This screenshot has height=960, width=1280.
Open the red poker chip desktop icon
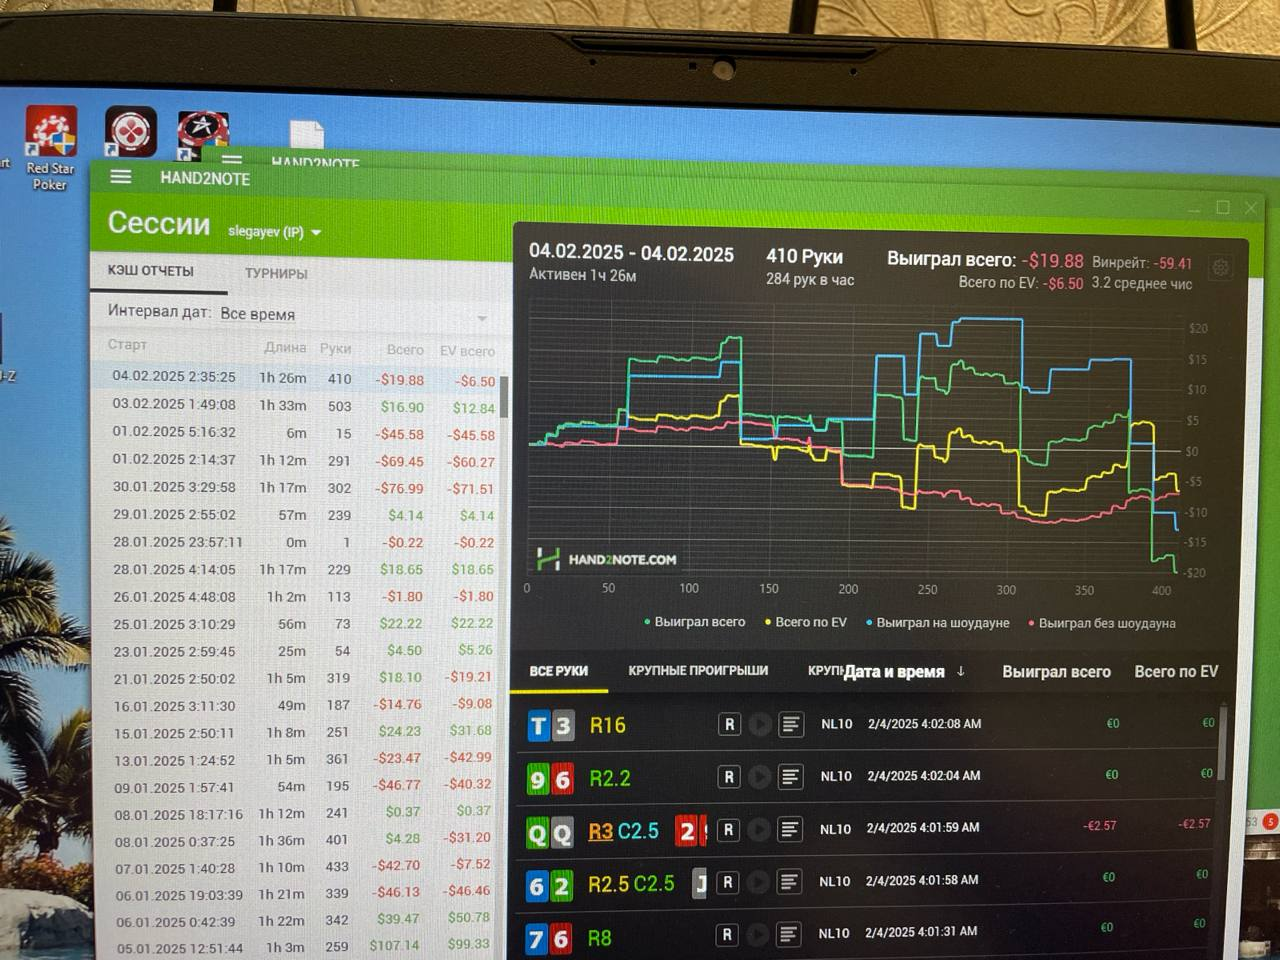click(131, 131)
